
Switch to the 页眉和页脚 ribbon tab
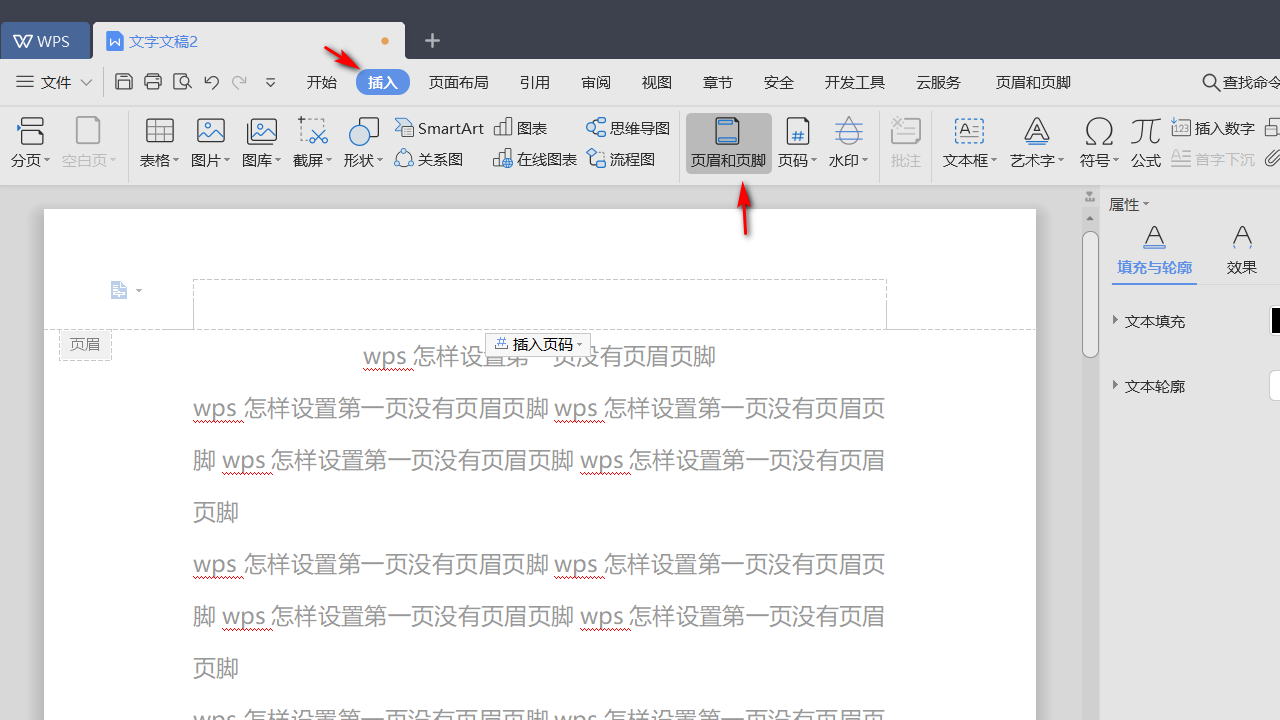click(x=1034, y=82)
